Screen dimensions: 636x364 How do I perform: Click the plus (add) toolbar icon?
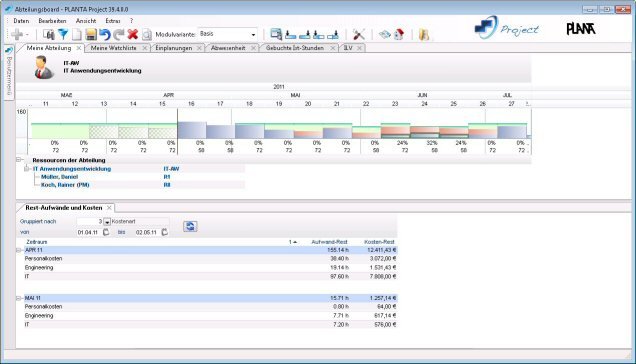pos(17,34)
